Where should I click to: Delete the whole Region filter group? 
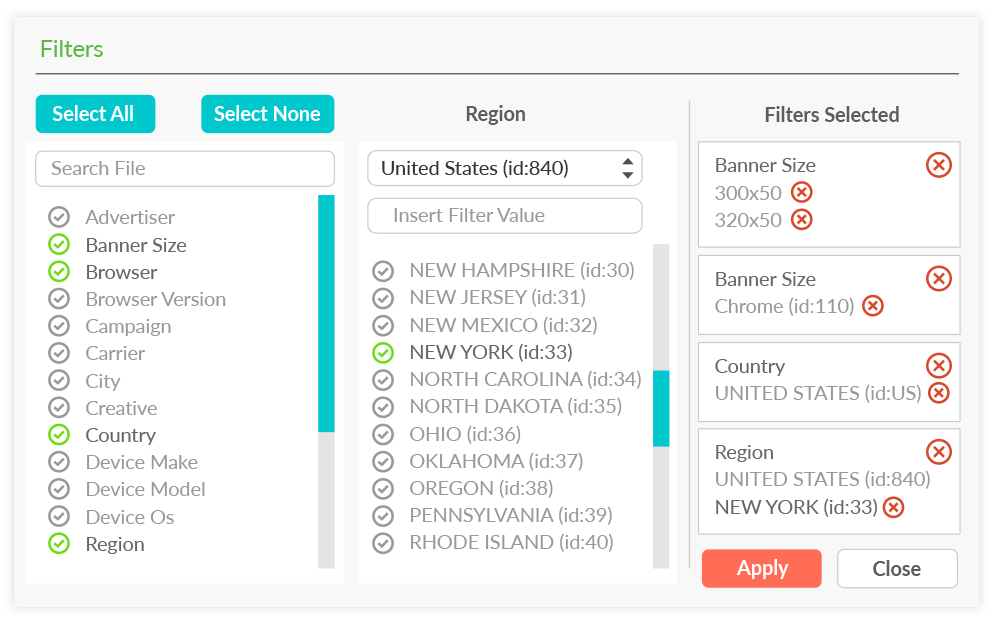(939, 452)
